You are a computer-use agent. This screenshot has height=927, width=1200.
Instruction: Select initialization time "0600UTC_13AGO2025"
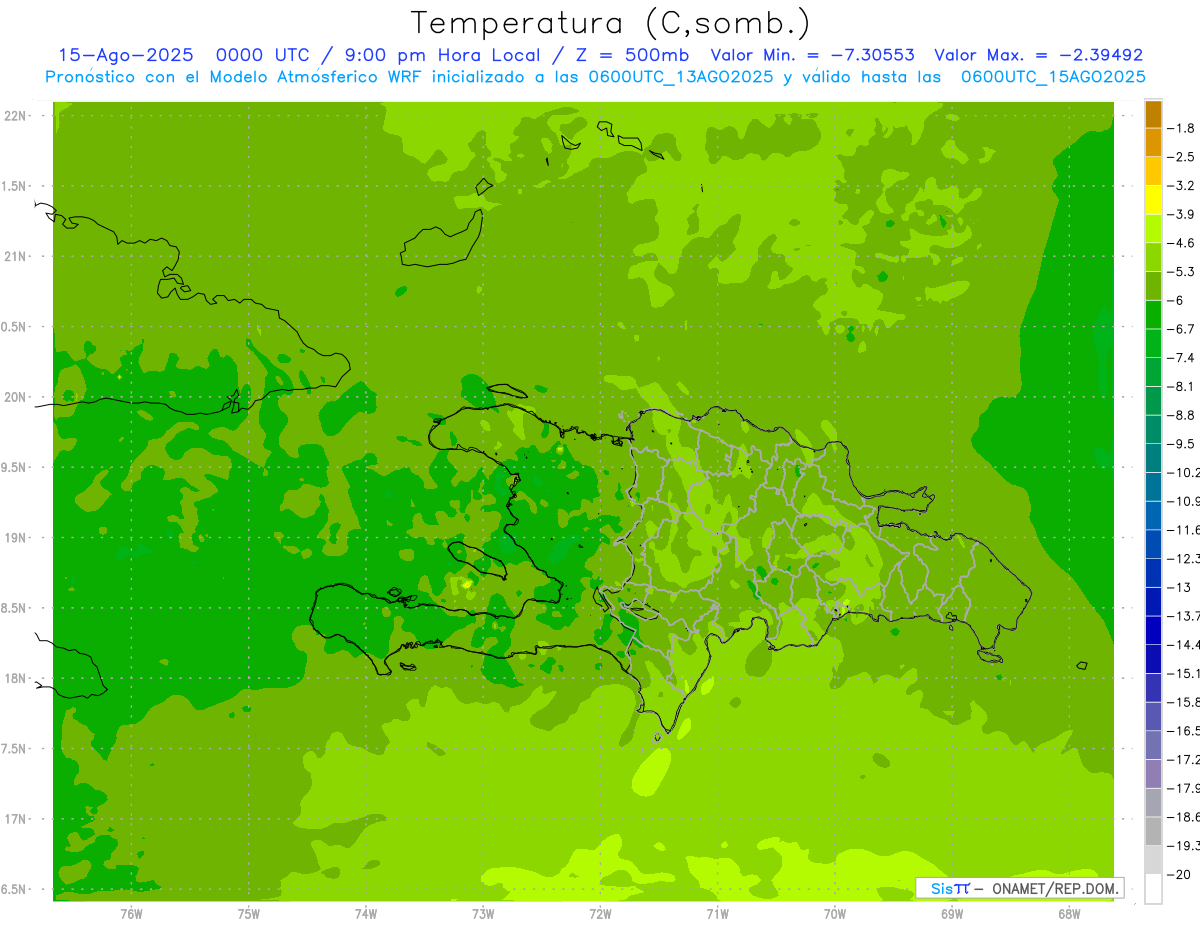click(683, 77)
